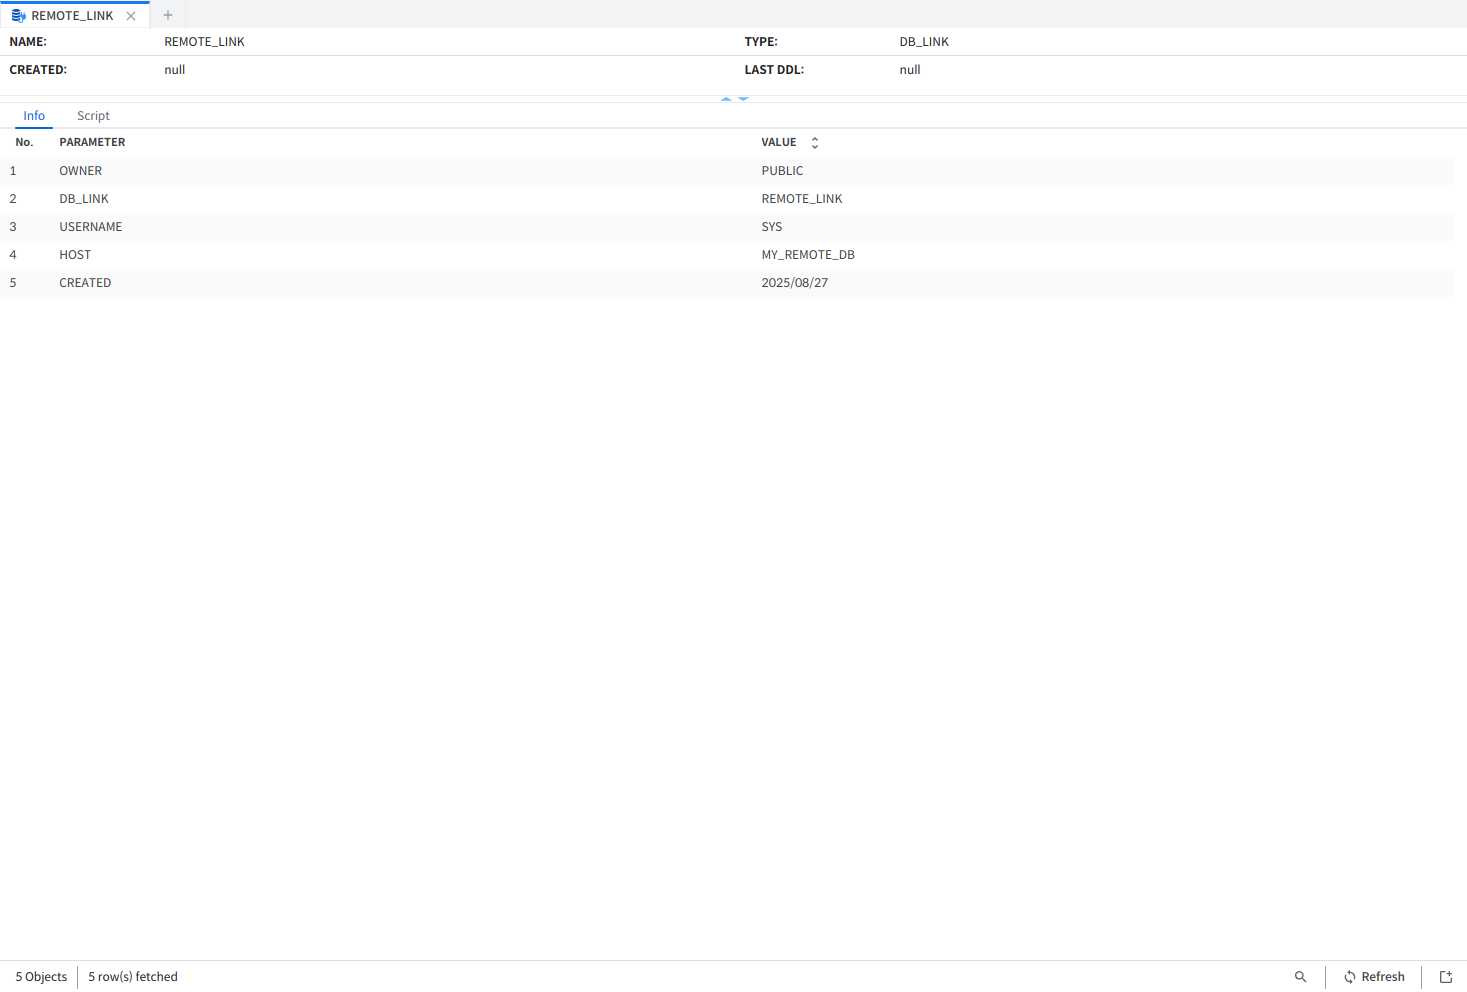1467x992 pixels.
Task: Click the PUBLIC owner value cell
Action: click(x=782, y=171)
